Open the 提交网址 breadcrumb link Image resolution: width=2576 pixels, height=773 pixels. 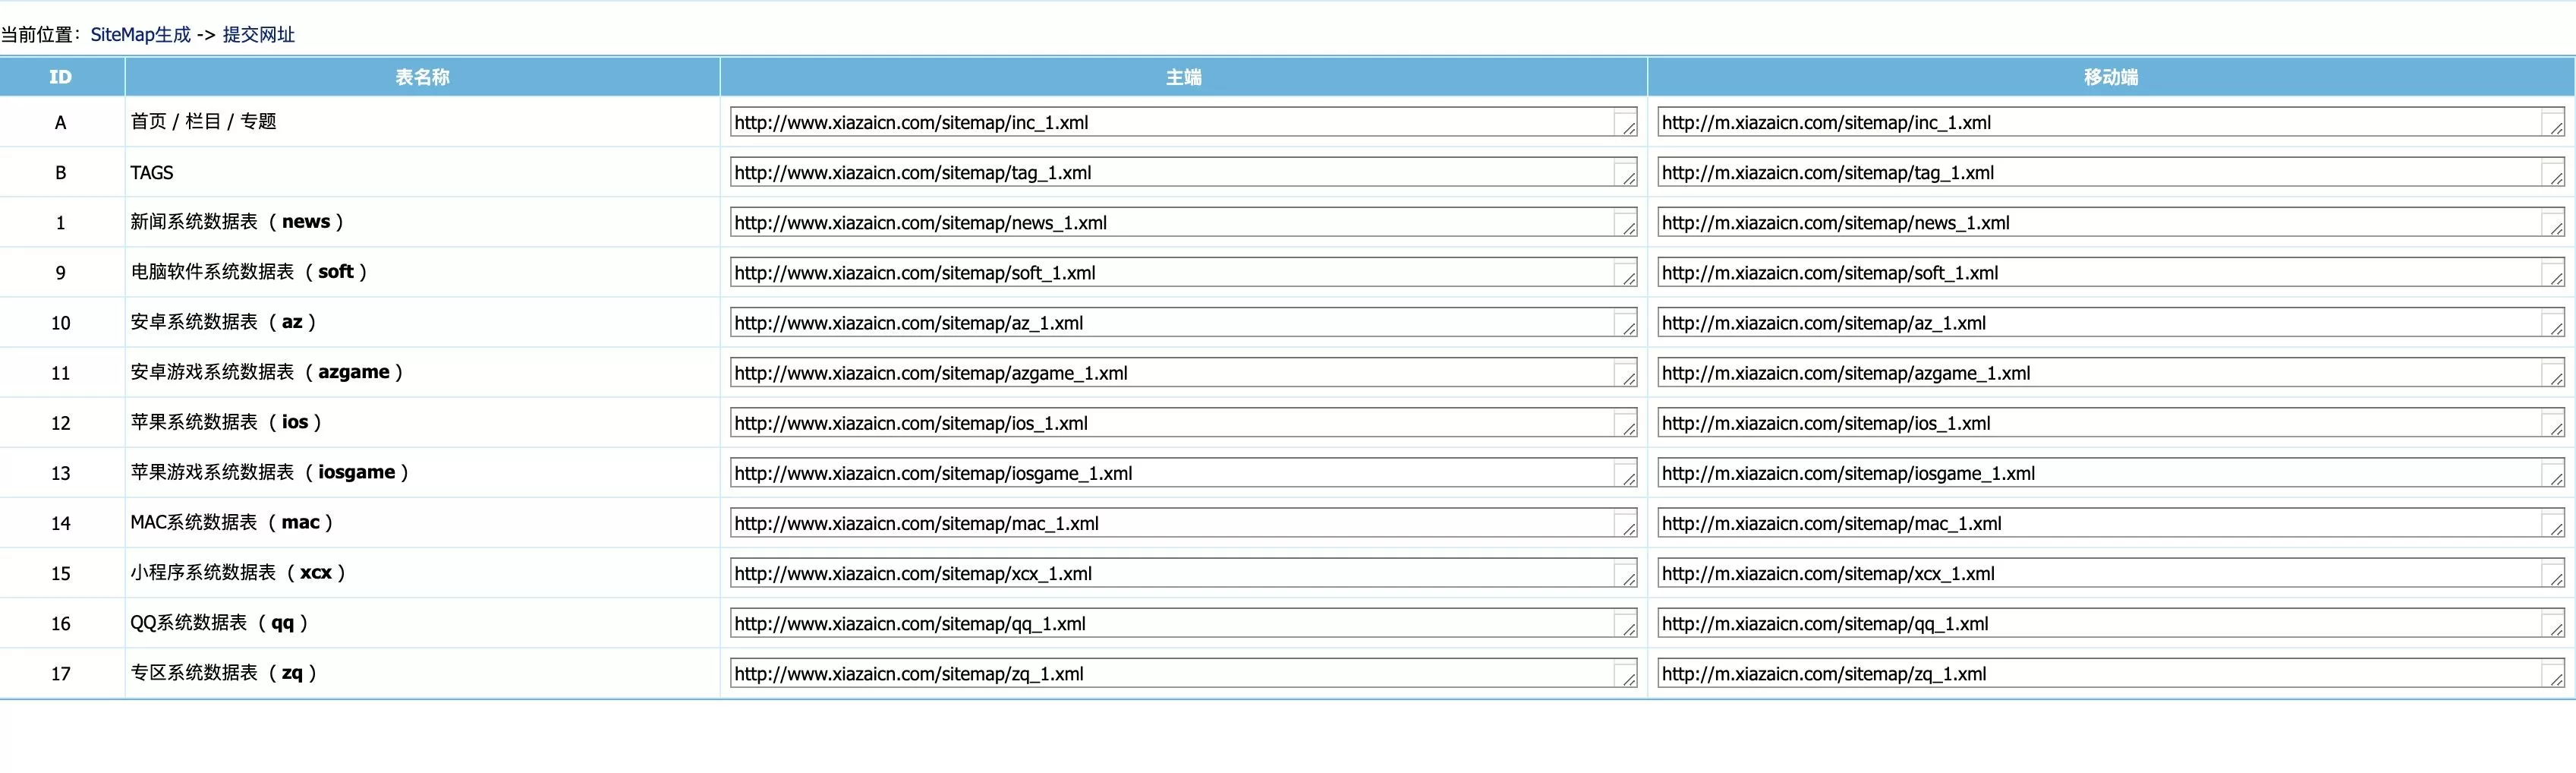click(258, 35)
